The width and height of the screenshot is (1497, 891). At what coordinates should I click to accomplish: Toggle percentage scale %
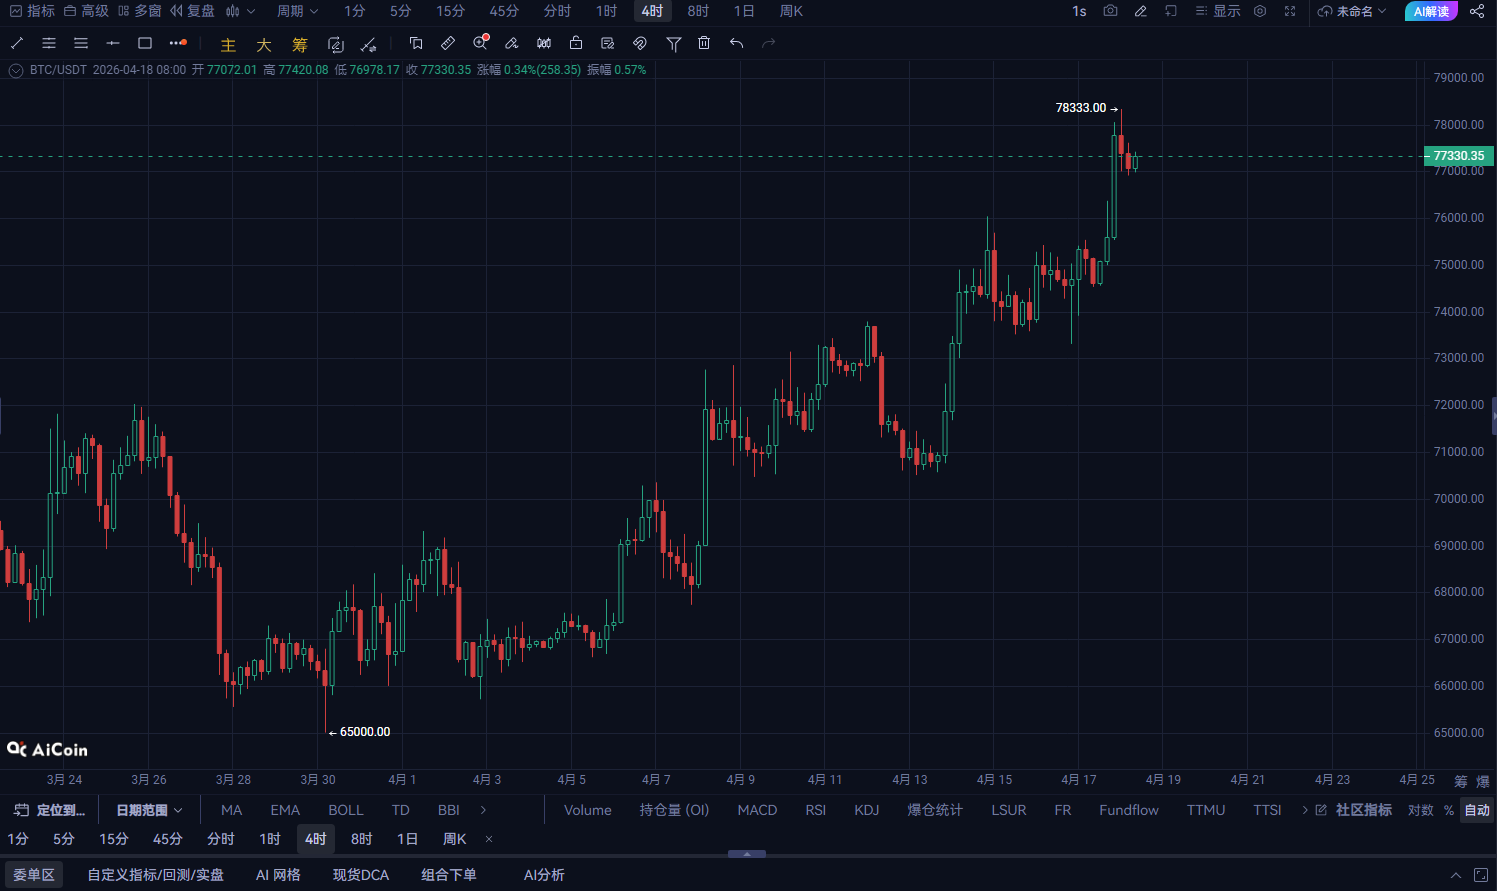point(1449,810)
